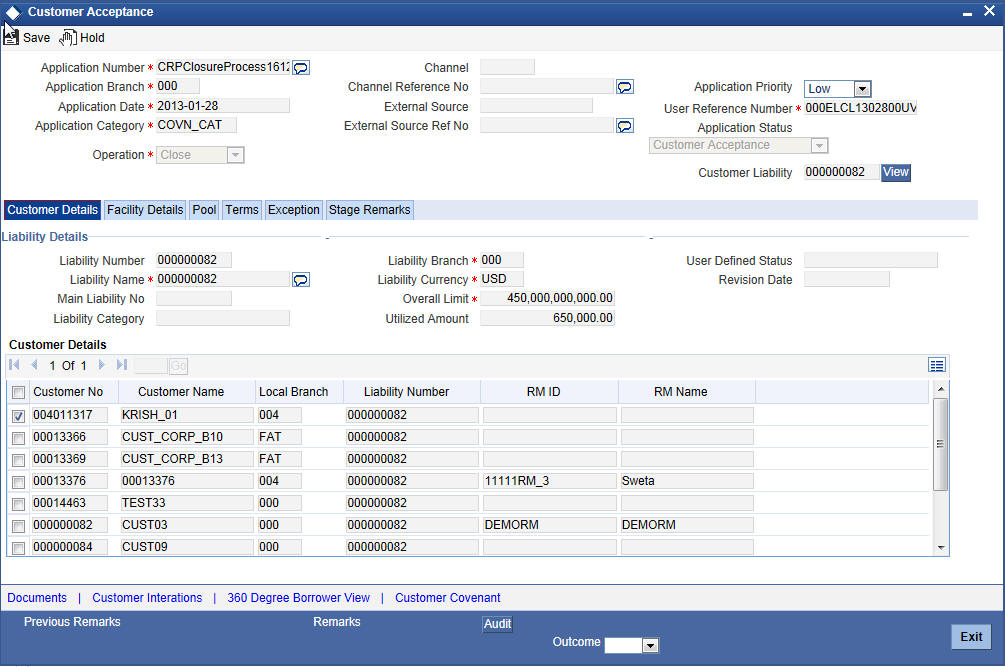Check the row for TEST33
Screen dimensions: 1005x667
[19, 504]
